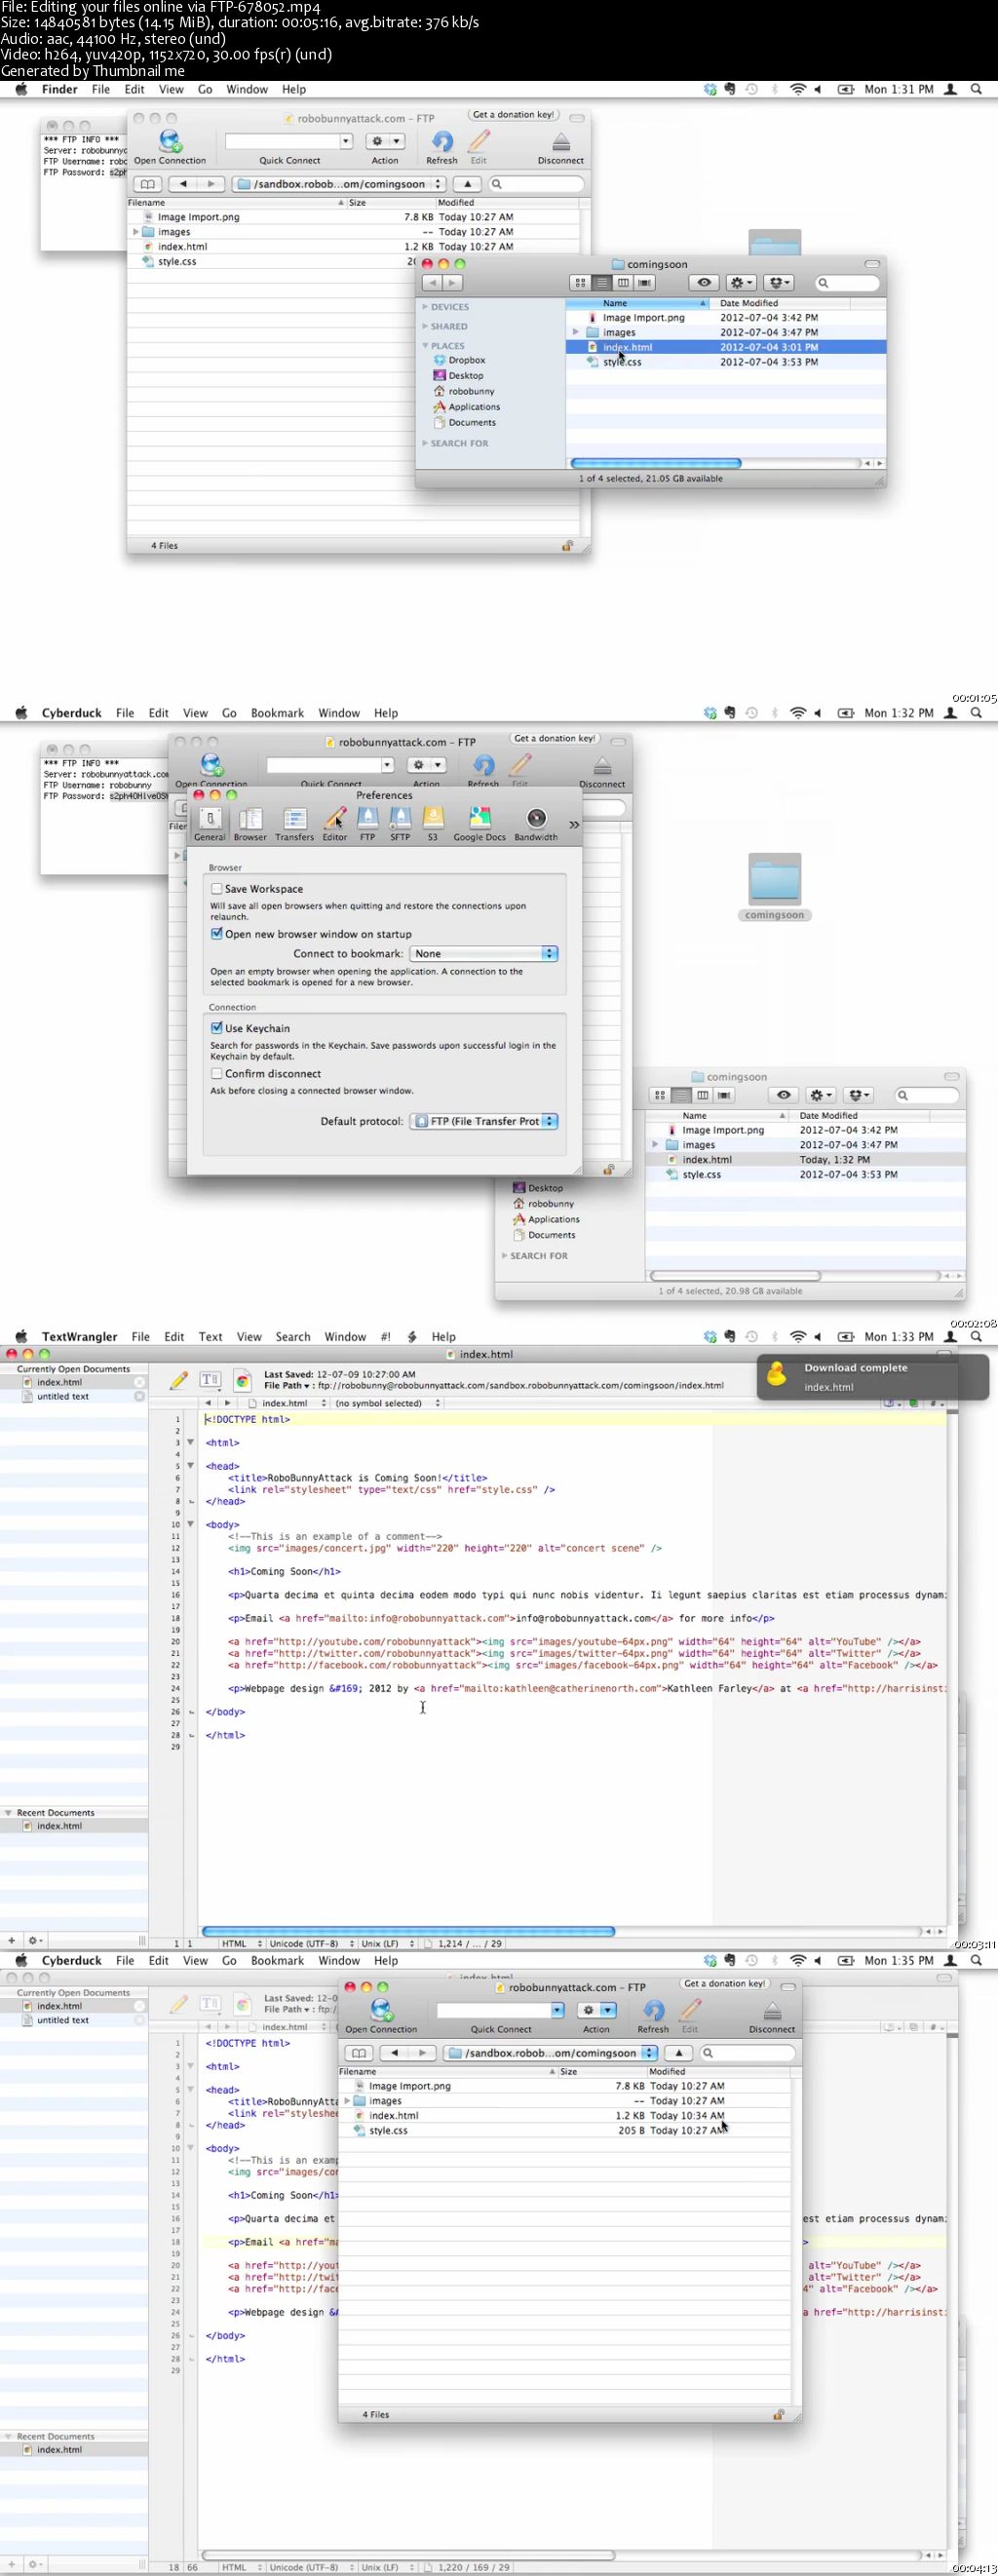Click Open Connection icon in the 1:31 PM frame
Image resolution: width=998 pixels, height=2576 pixels.
(170, 141)
